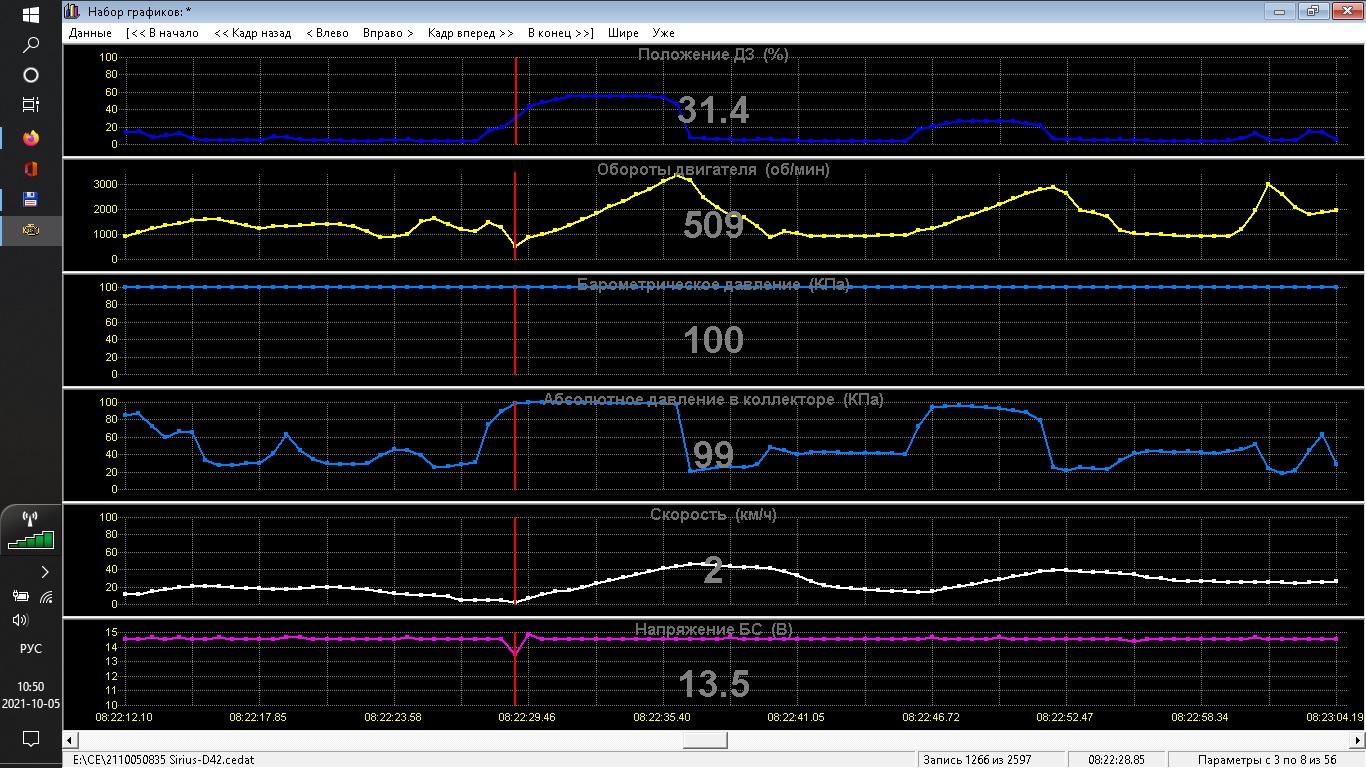The image size is (1366, 768).
Task: Click the Барометрическое давление graph title
Action: tap(713, 284)
